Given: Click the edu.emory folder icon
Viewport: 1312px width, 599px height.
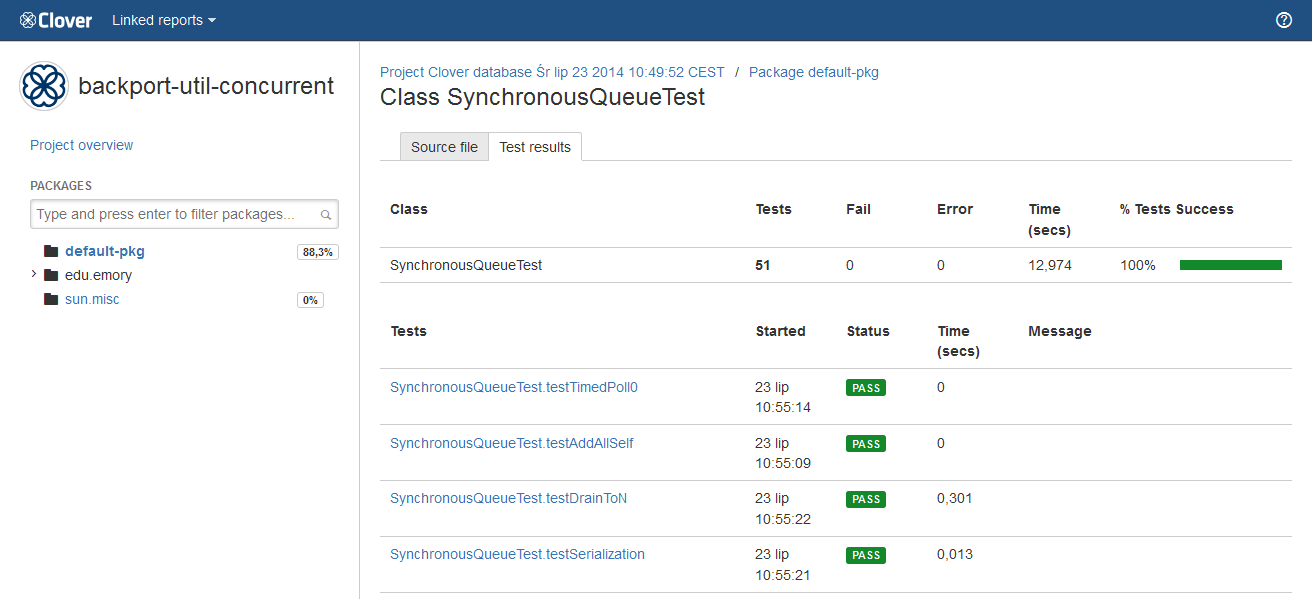Looking at the screenshot, I should tap(51, 275).
